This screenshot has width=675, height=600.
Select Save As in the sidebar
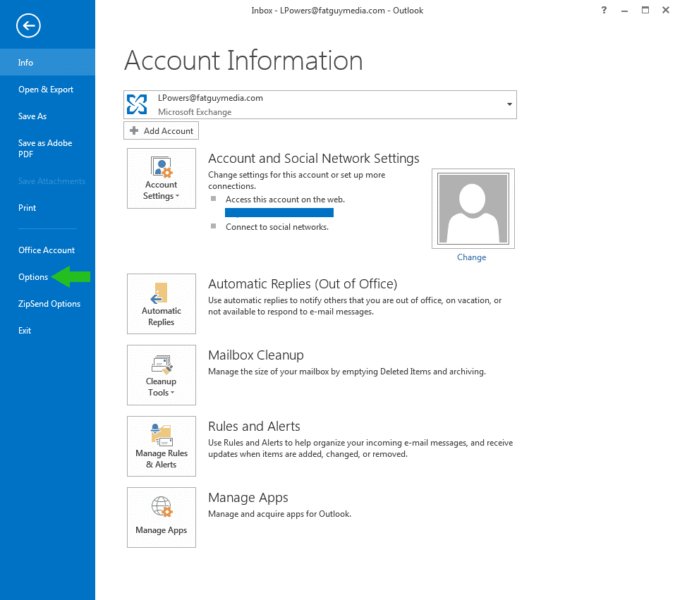click(x=32, y=116)
